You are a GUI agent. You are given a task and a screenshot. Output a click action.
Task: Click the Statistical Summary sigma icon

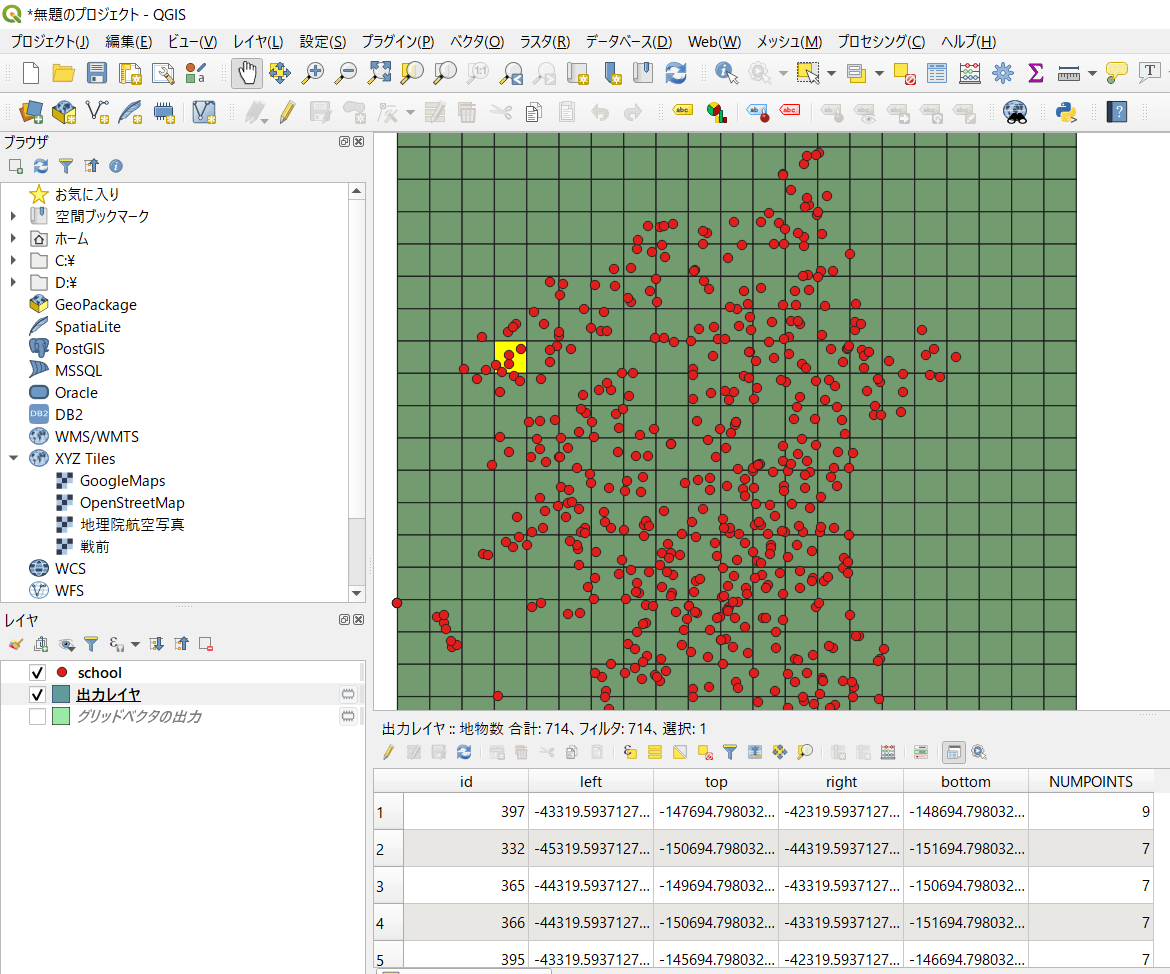tap(1036, 73)
